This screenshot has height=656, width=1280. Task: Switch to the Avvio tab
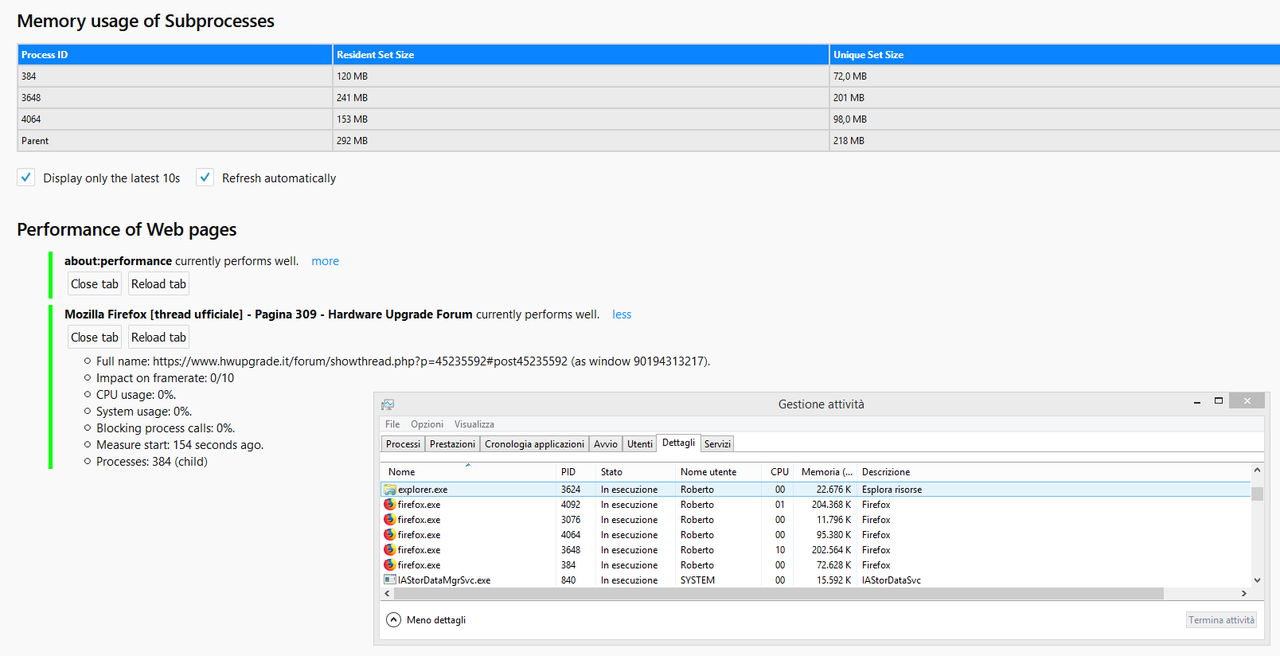point(606,444)
